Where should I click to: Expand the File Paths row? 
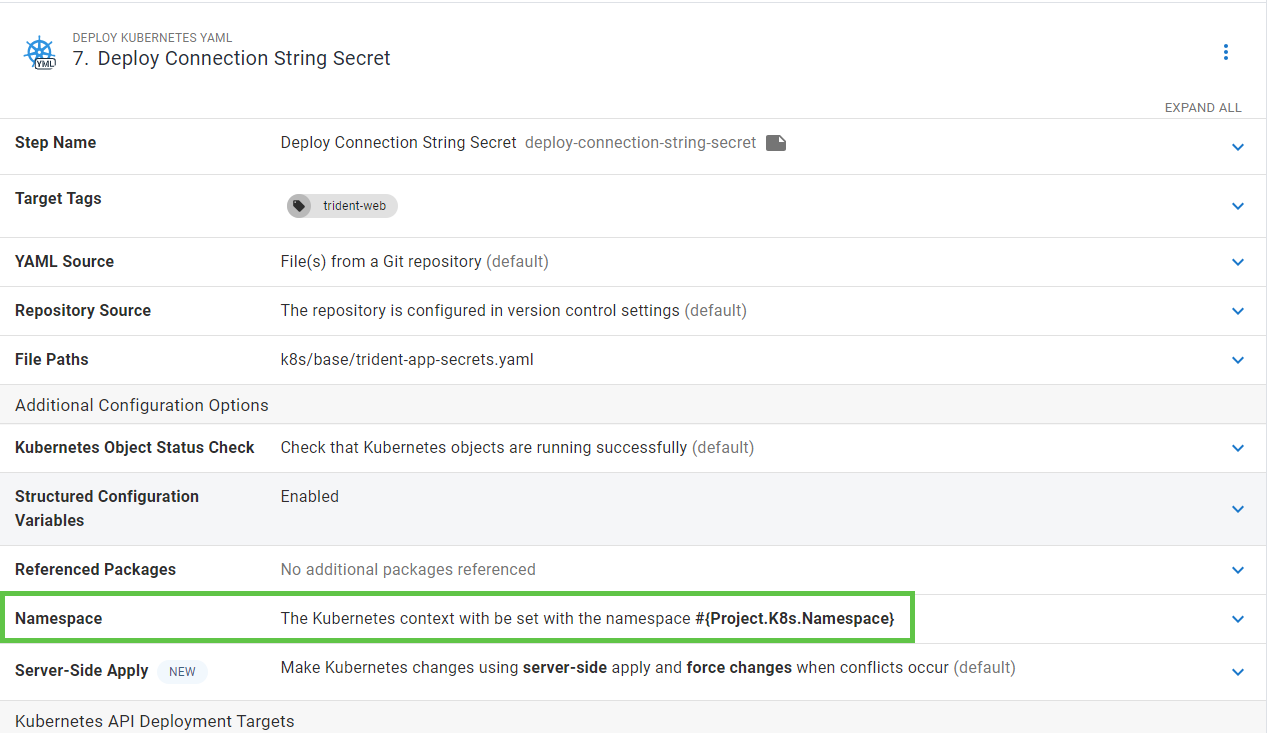point(1238,360)
